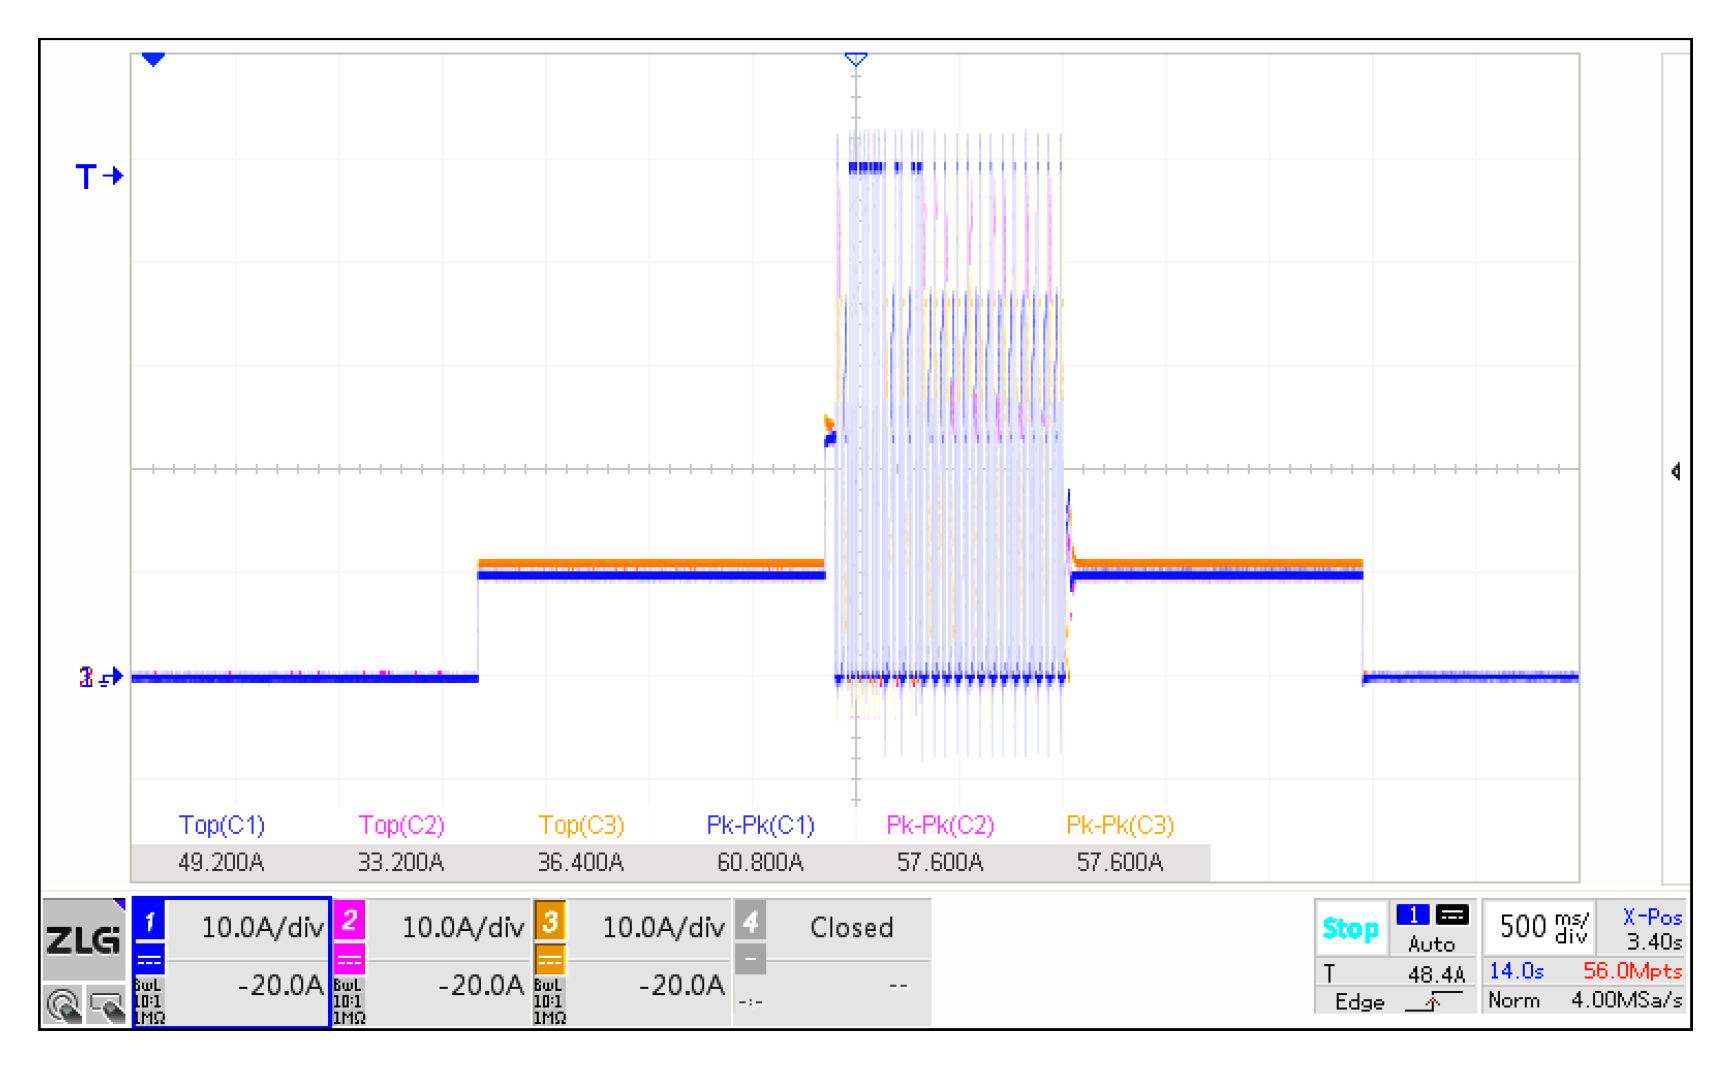
Task: Open channel 1 10.0A/div vertical scale
Action: point(262,928)
